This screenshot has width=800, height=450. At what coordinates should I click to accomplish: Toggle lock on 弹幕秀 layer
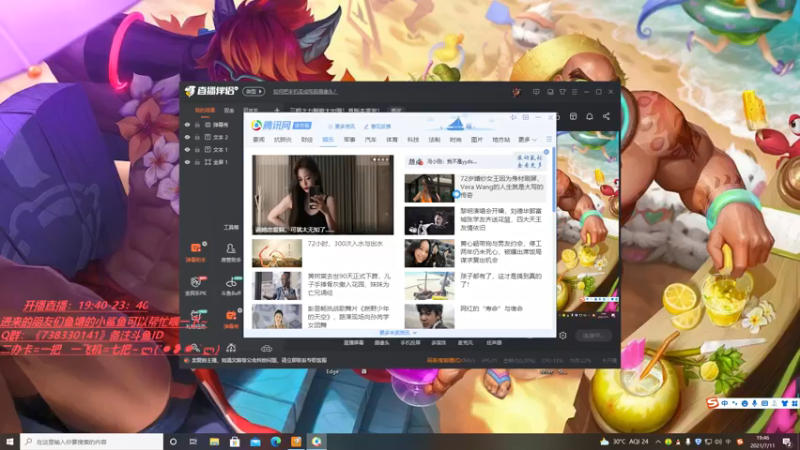(x=197, y=124)
